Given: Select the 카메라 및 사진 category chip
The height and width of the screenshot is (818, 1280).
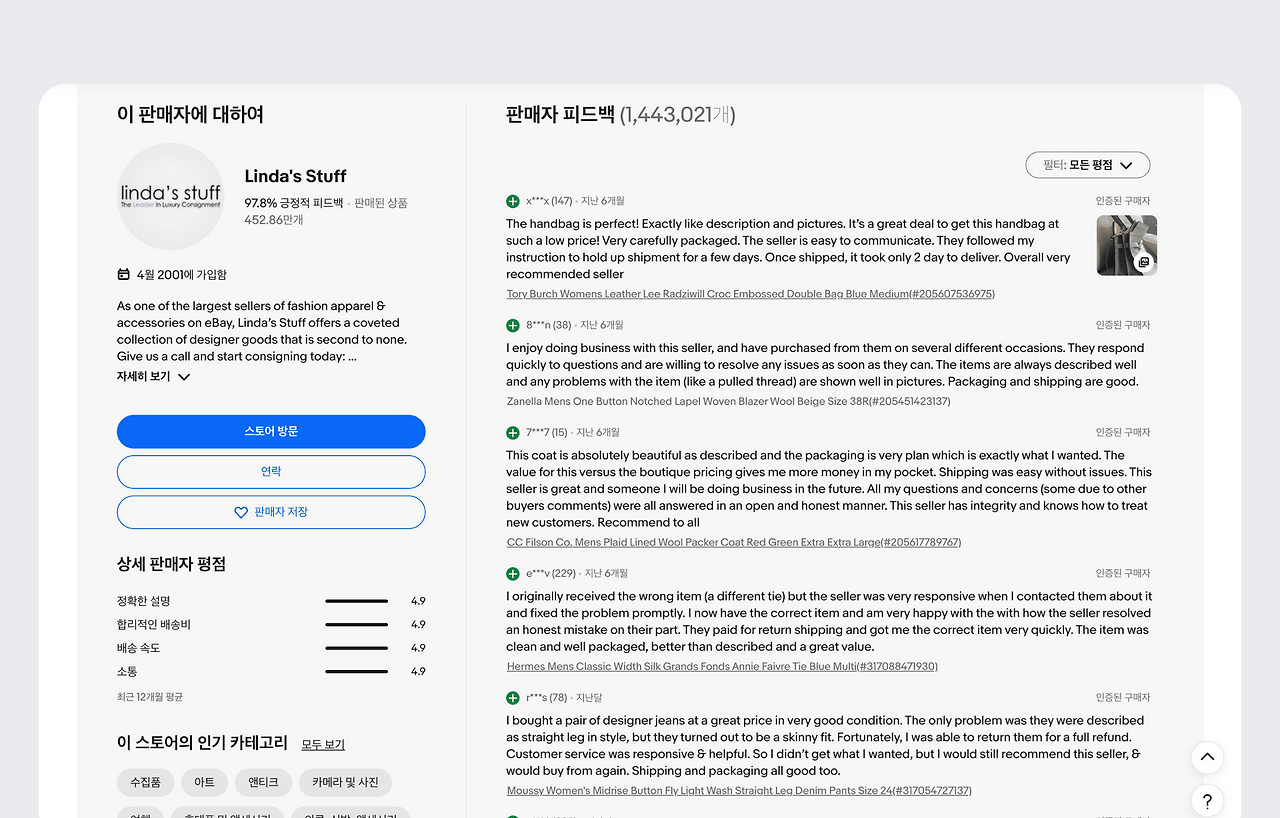Looking at the screenshot, I should 345,782.
